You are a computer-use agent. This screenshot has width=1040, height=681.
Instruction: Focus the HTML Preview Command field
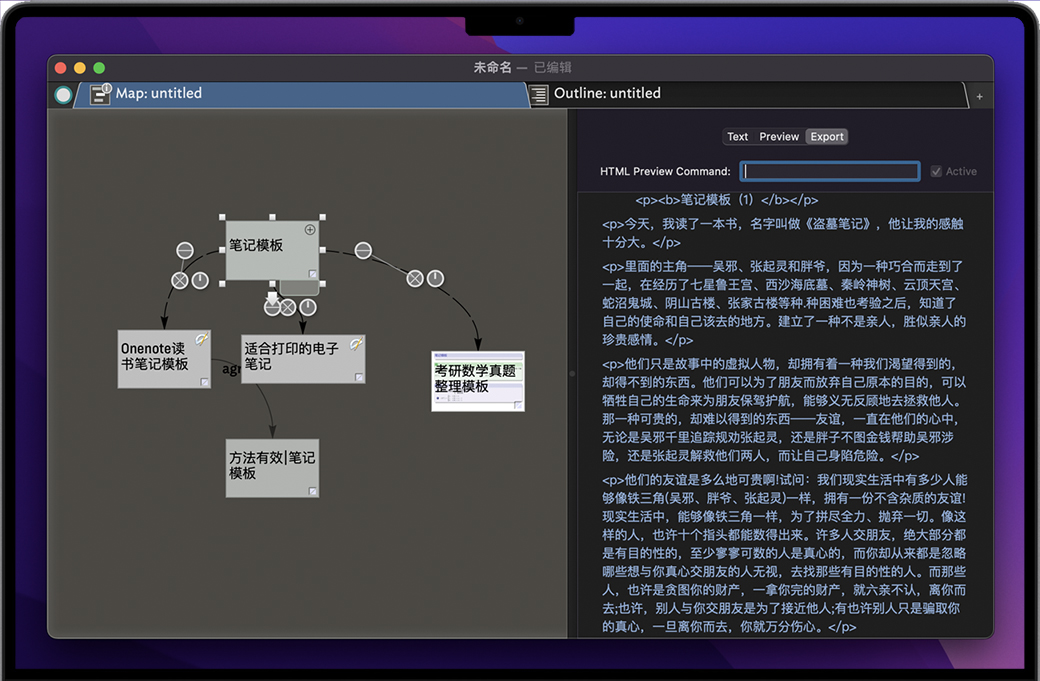[x=829, y=172]
